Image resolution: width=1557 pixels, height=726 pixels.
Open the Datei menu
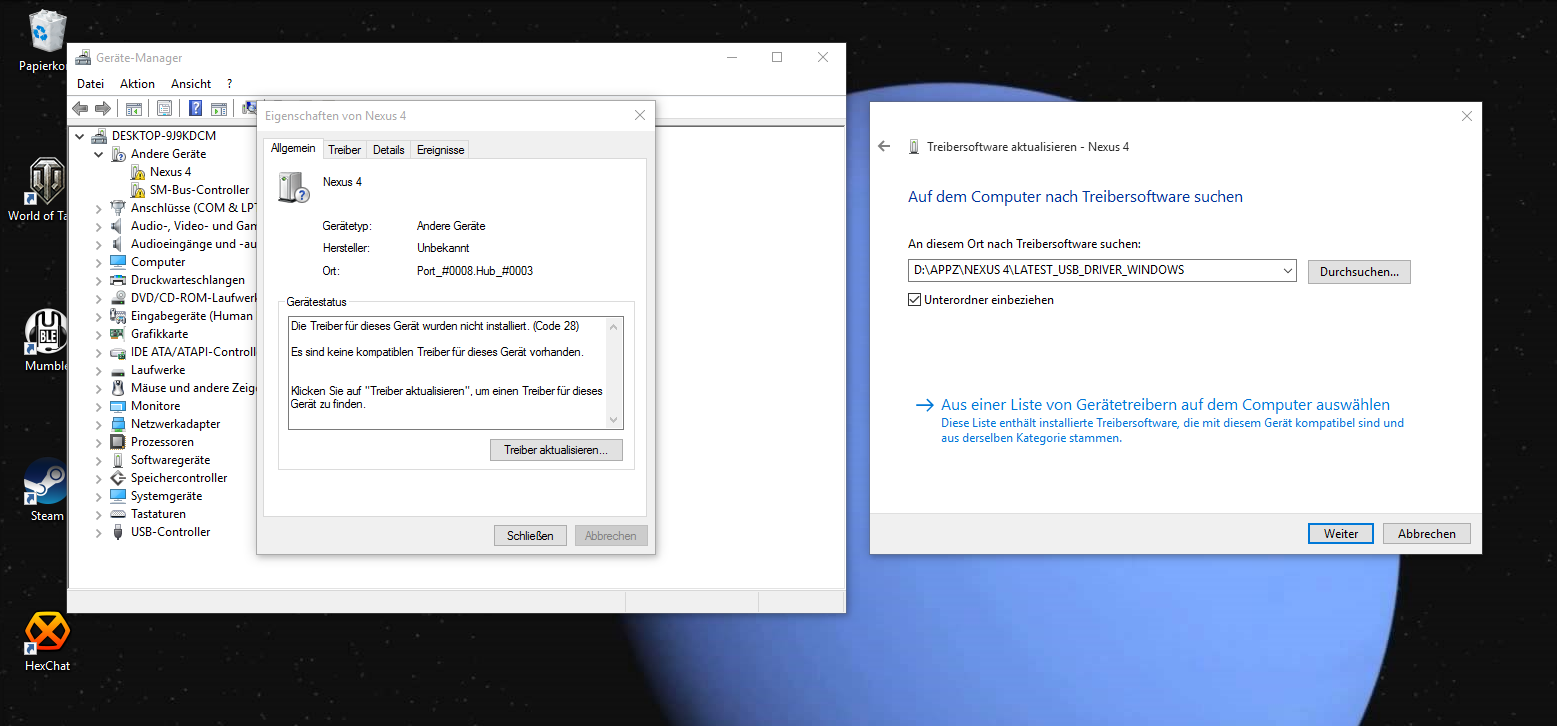pyautogui.click(x=90, y=84)
